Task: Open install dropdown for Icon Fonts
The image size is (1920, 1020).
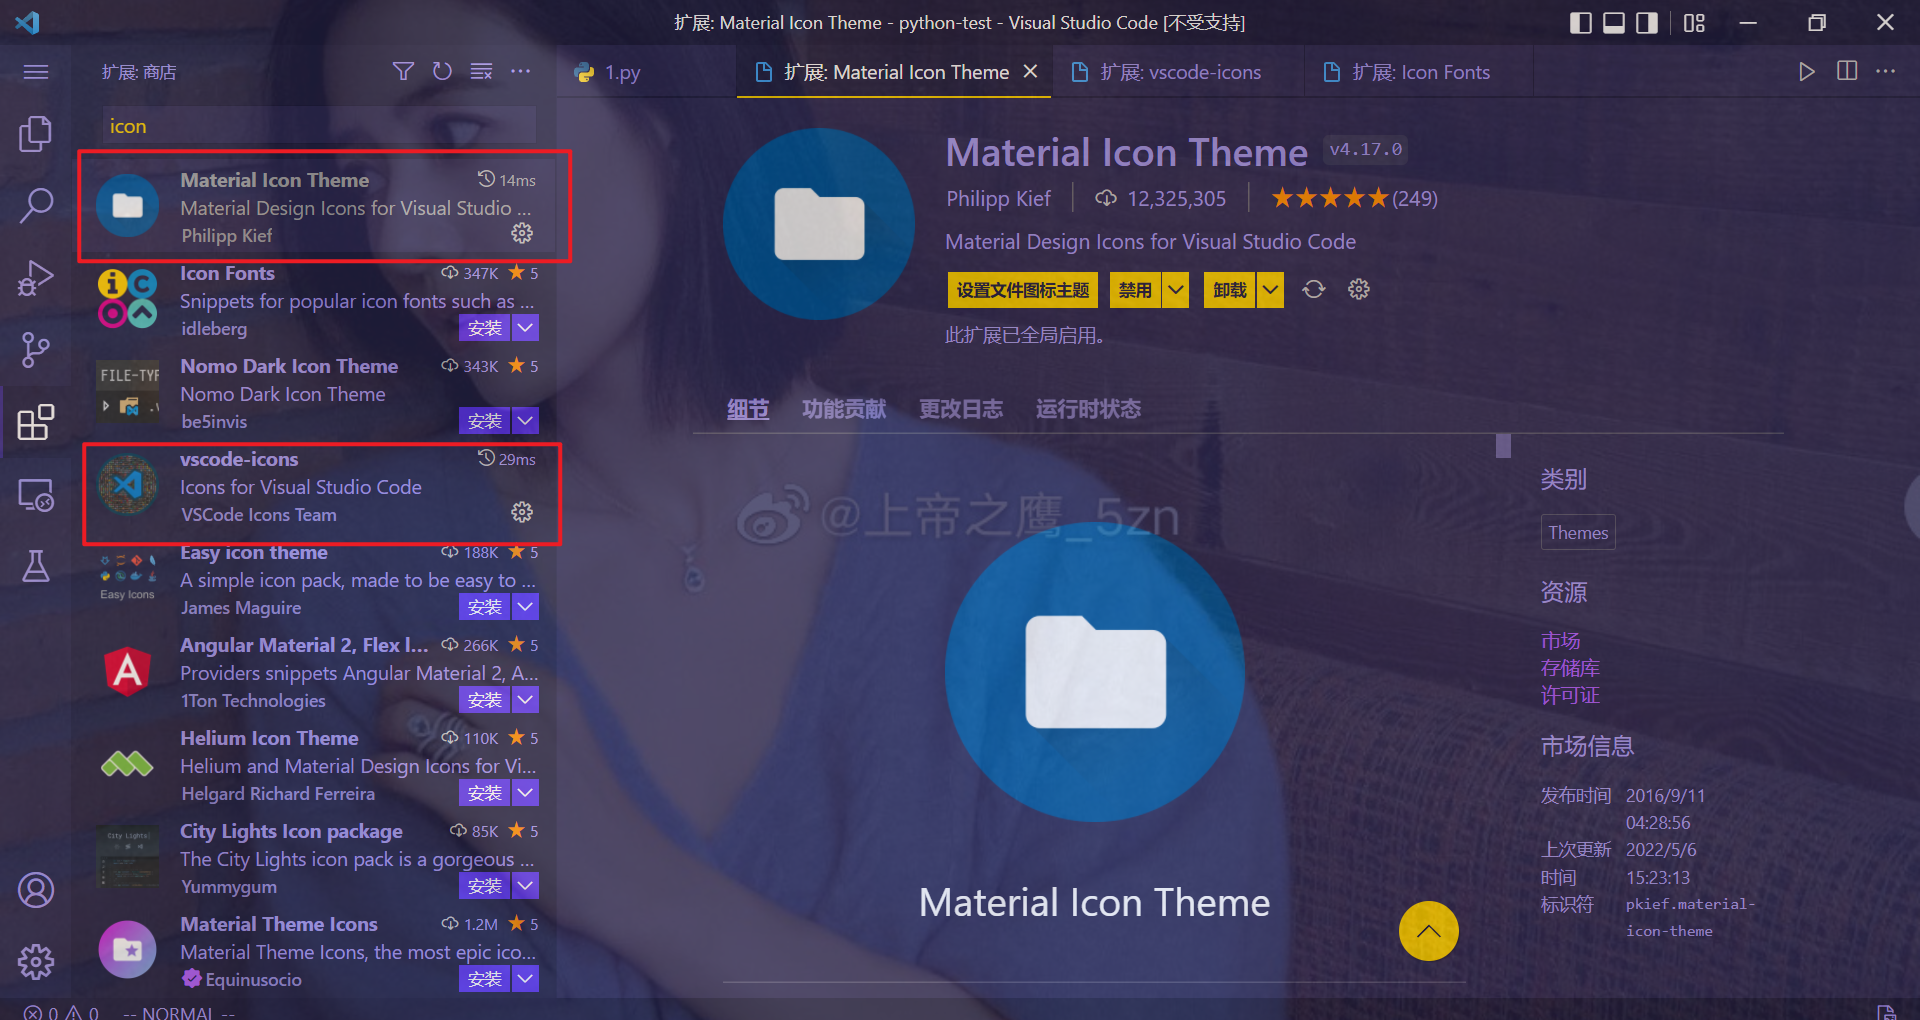Action: [x=525, y=327]
